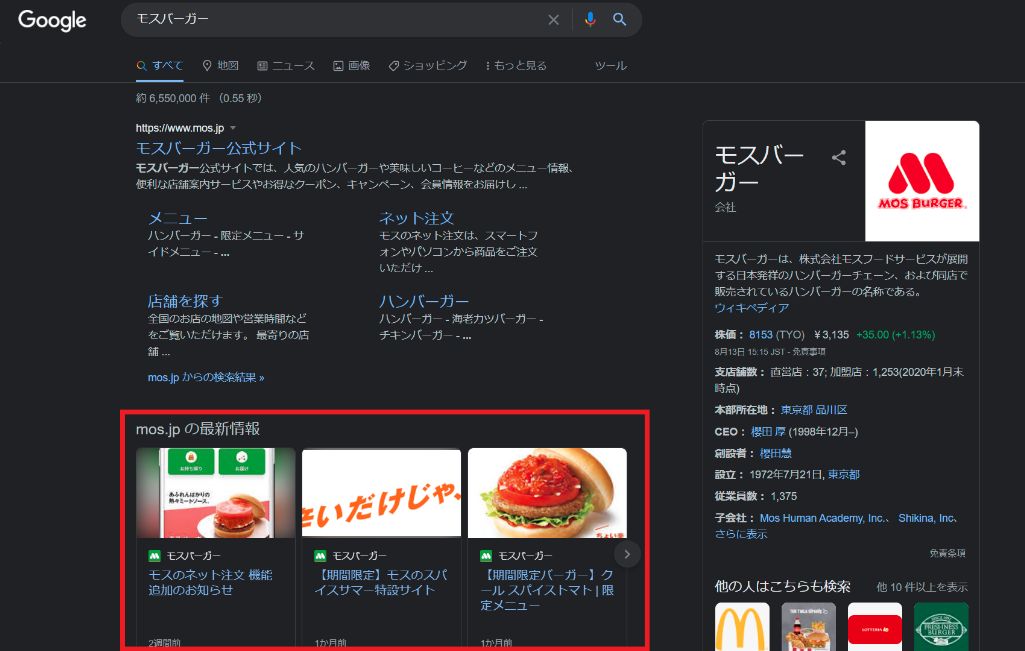Clear the search box with the X icon
Image resolution: width=1025 pixels, height=651 pixels.
[554, 19]
